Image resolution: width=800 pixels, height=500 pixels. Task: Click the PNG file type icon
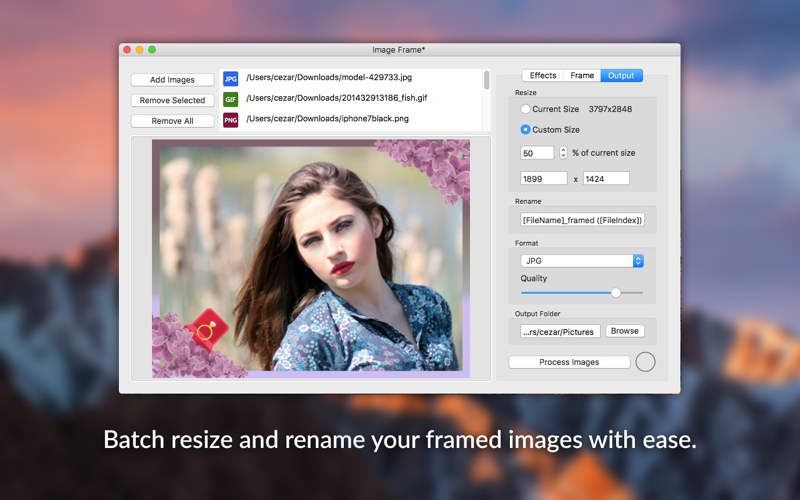(x=231, y=120)
